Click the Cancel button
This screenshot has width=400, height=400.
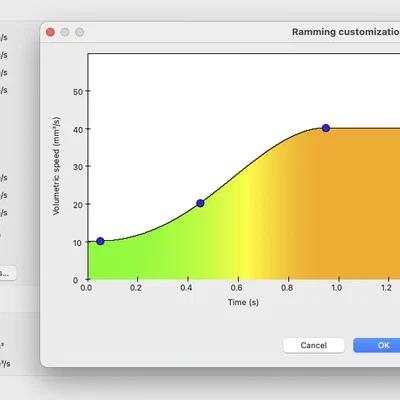pyautogui.click(x=314, y=345)
